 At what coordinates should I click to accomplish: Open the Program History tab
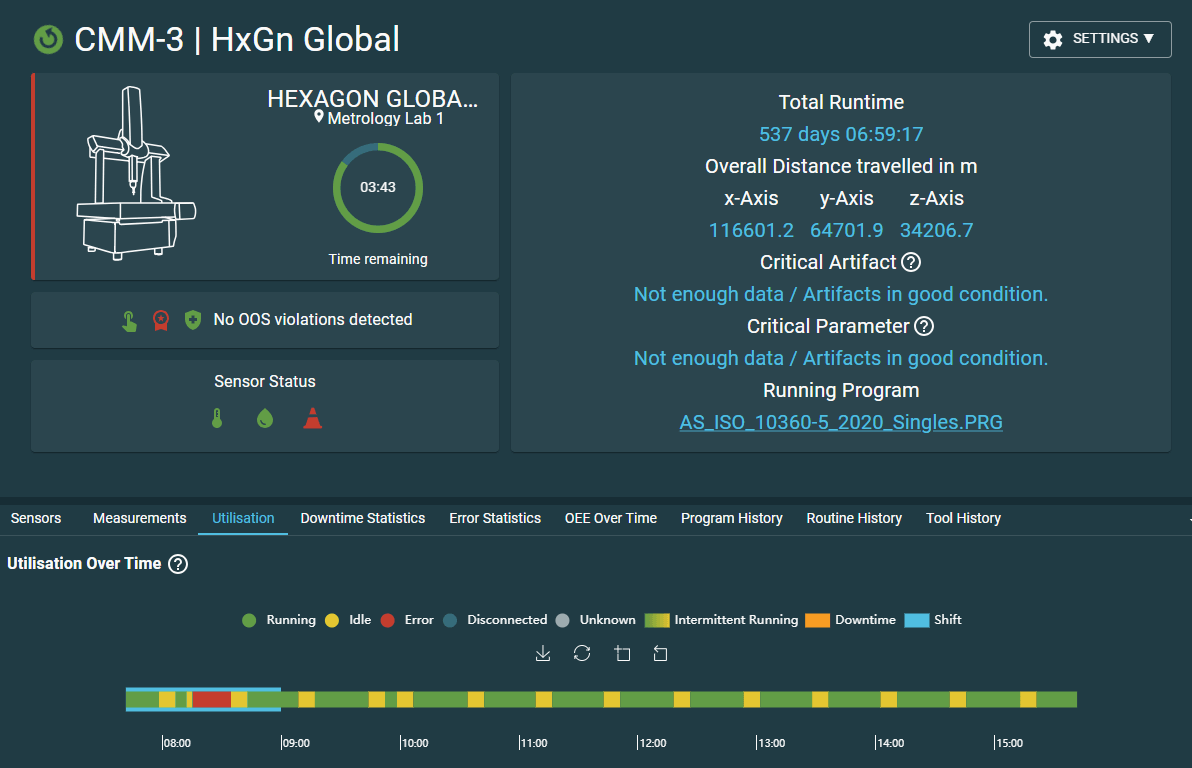731,518
